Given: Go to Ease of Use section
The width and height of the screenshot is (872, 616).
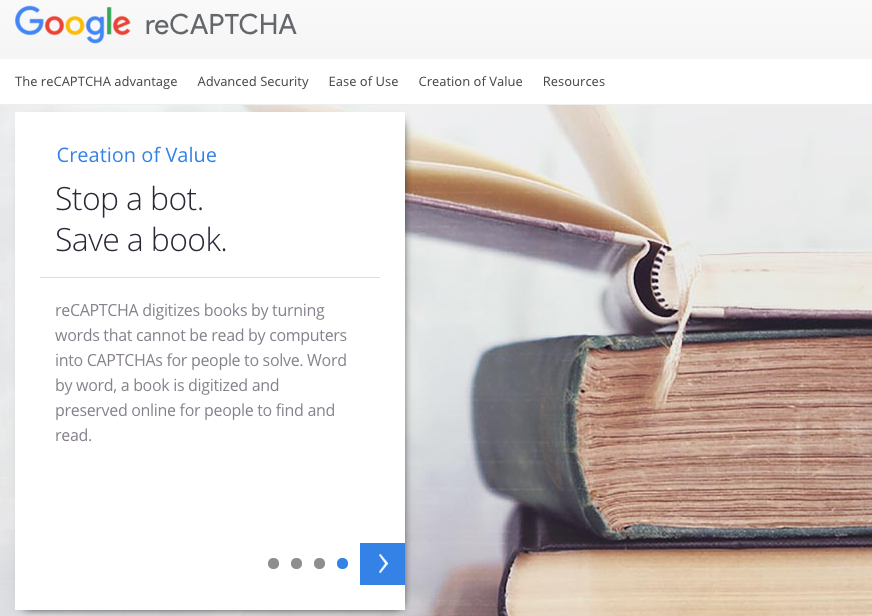Looking at the screenshot, I should tap(363, 81).
